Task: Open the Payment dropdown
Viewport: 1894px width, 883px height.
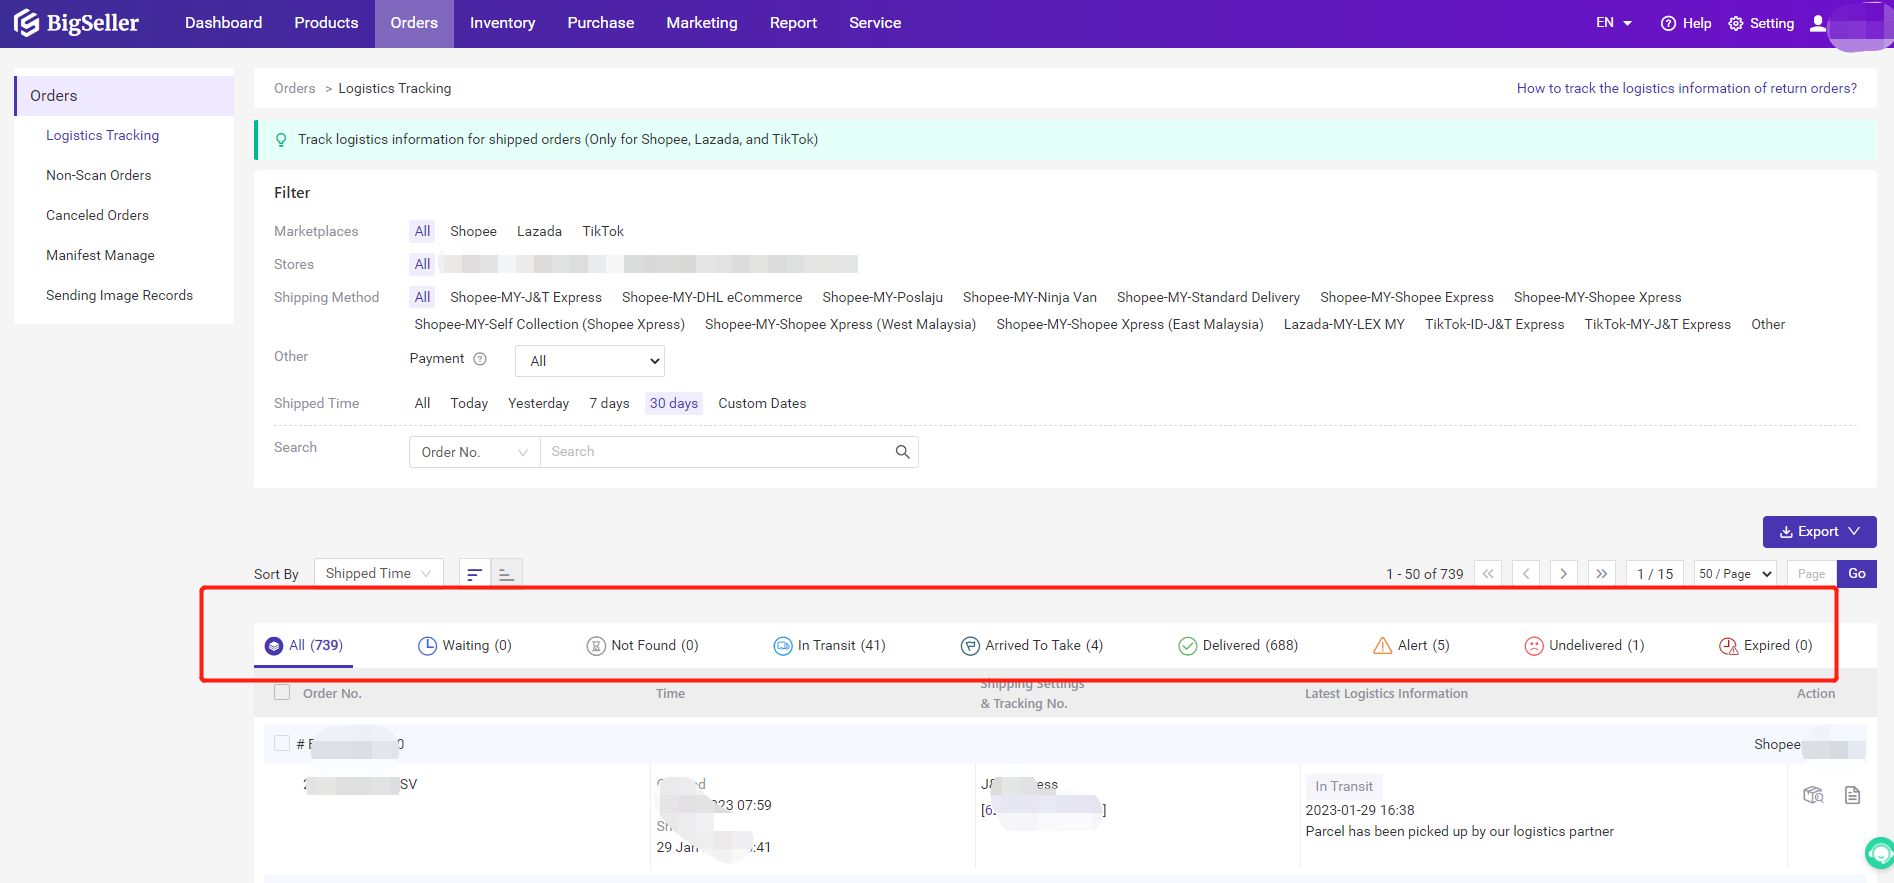Action: pyautogui.click(x=590, y=361)
